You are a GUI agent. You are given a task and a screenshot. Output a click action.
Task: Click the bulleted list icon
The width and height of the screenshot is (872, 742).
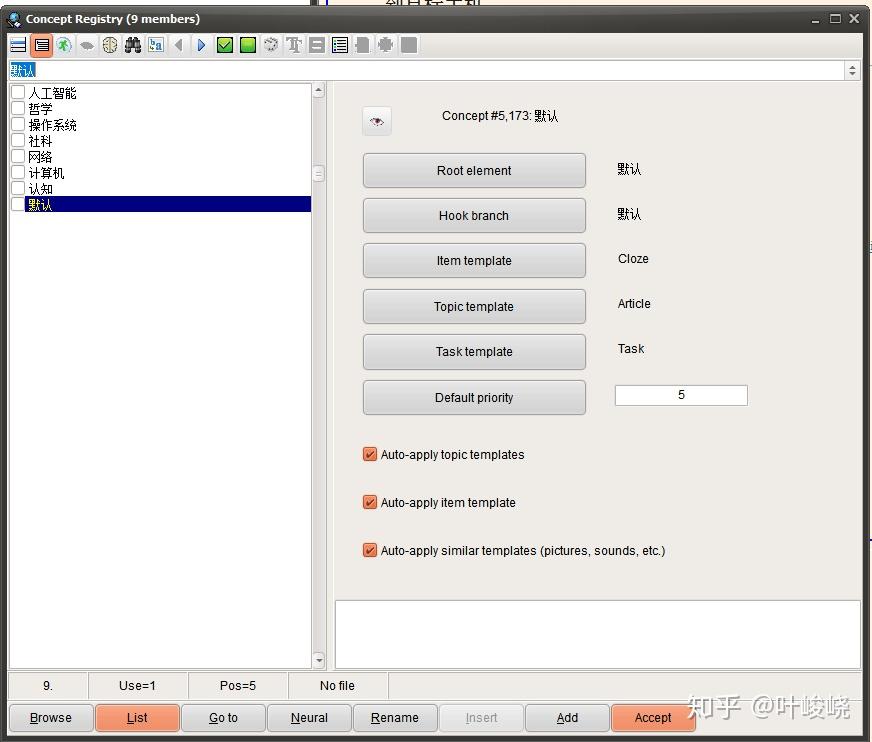[340, 45]
